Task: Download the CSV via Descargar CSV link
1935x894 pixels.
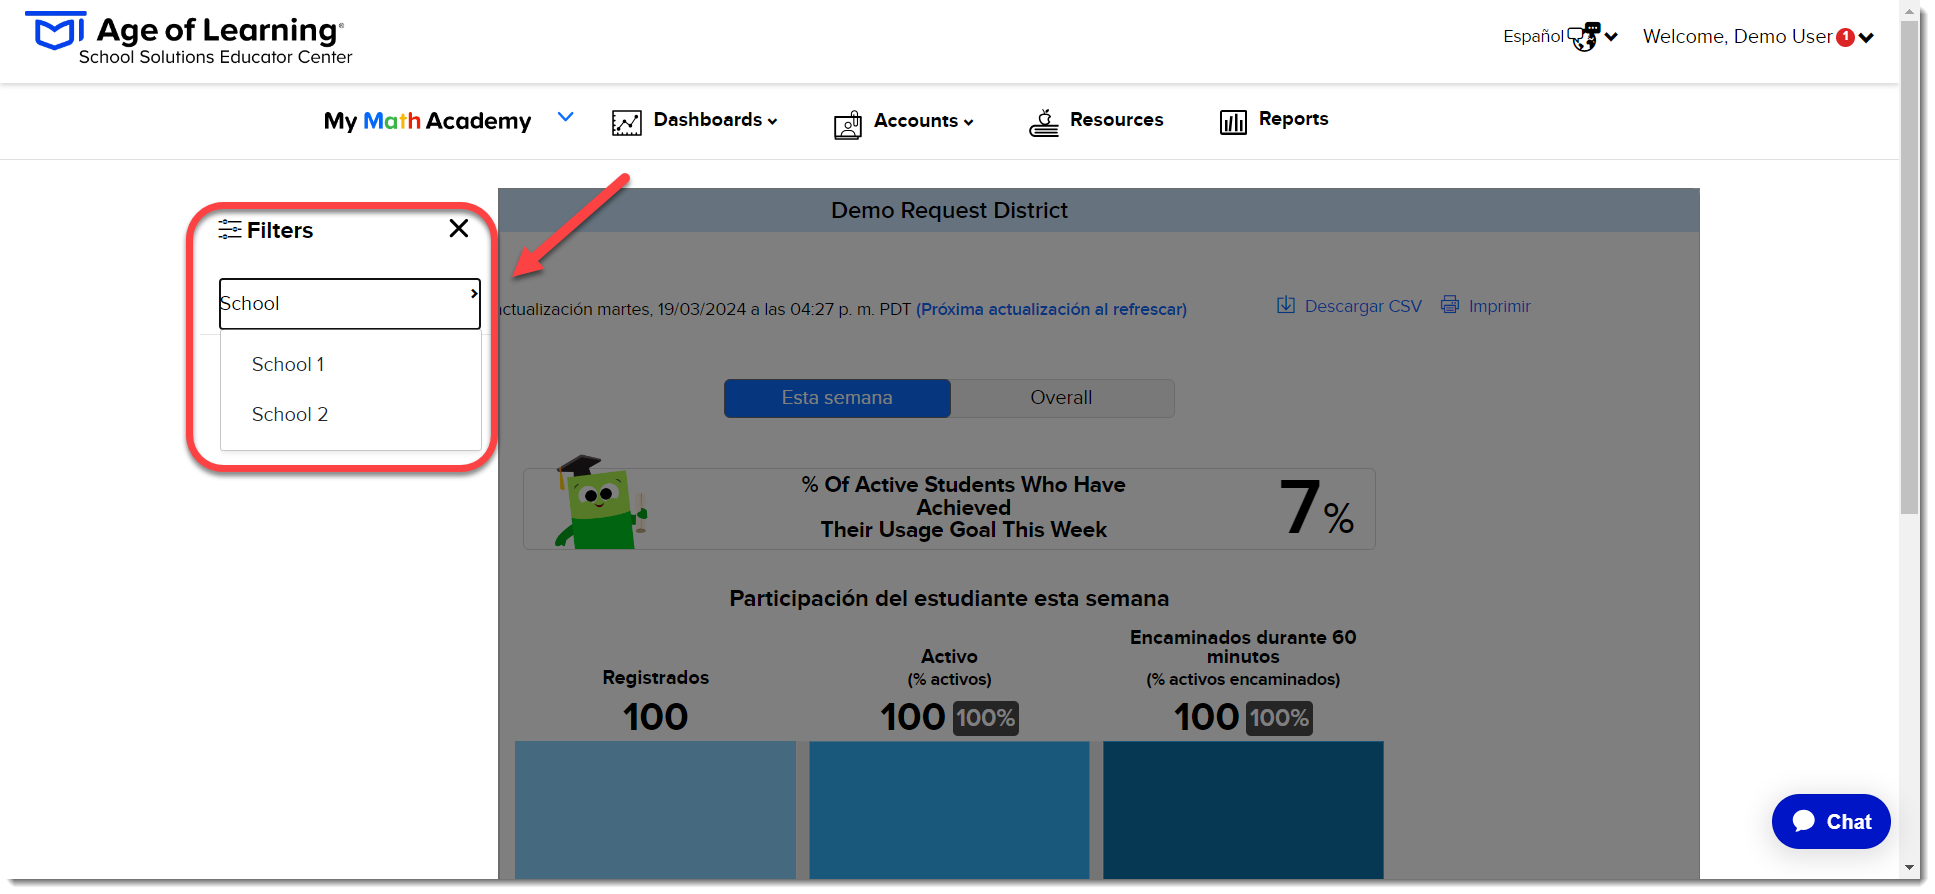Action: [1363, 306]
